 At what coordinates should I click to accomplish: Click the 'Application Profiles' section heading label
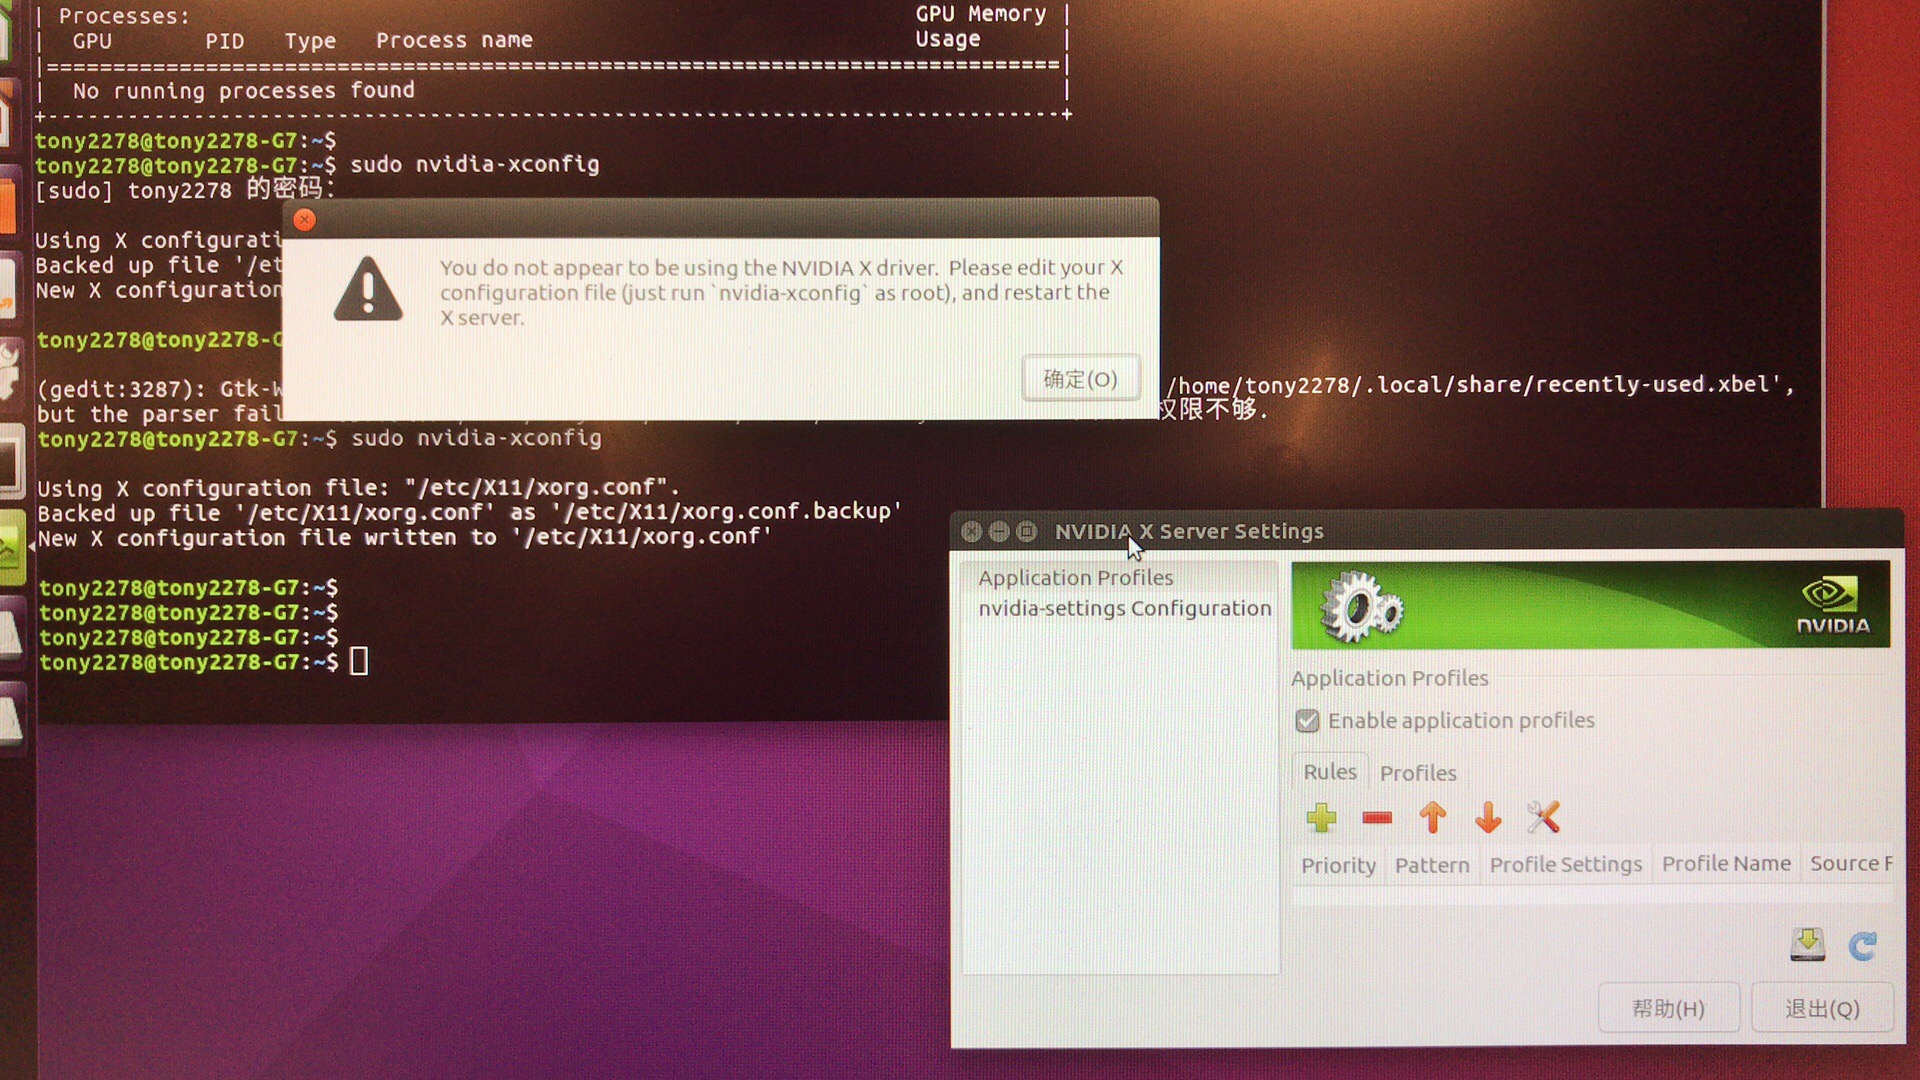tap(1389, 678)
